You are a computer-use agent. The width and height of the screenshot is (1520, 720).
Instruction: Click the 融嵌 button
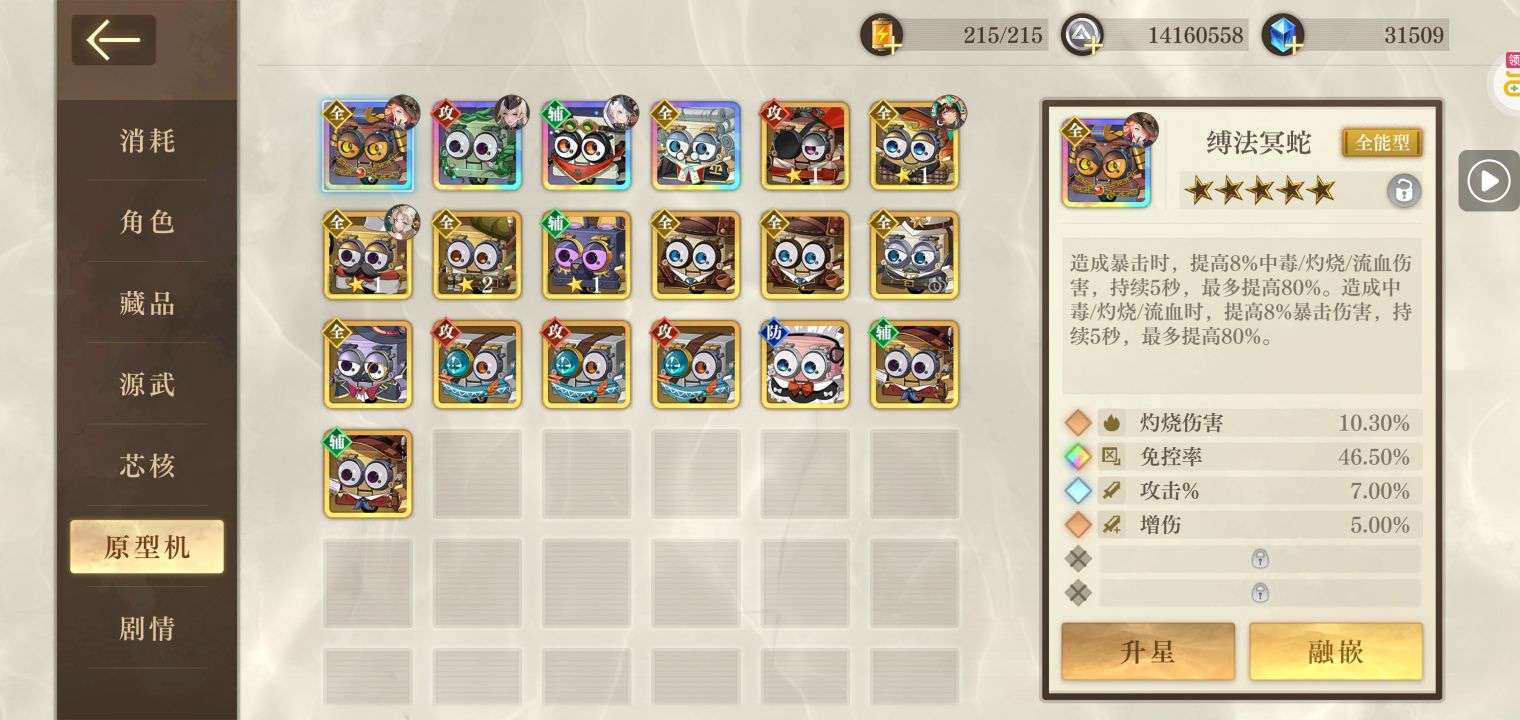coord(1336,652)
